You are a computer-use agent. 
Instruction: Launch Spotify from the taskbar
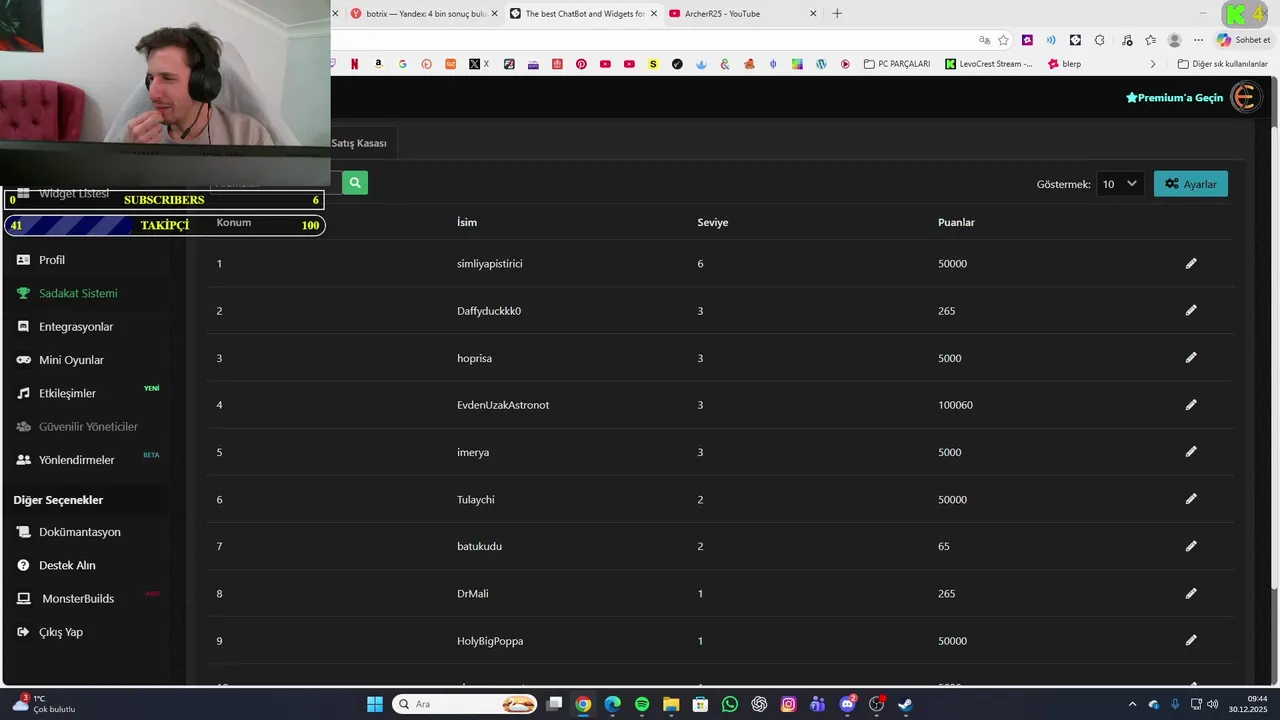(642, 704)
